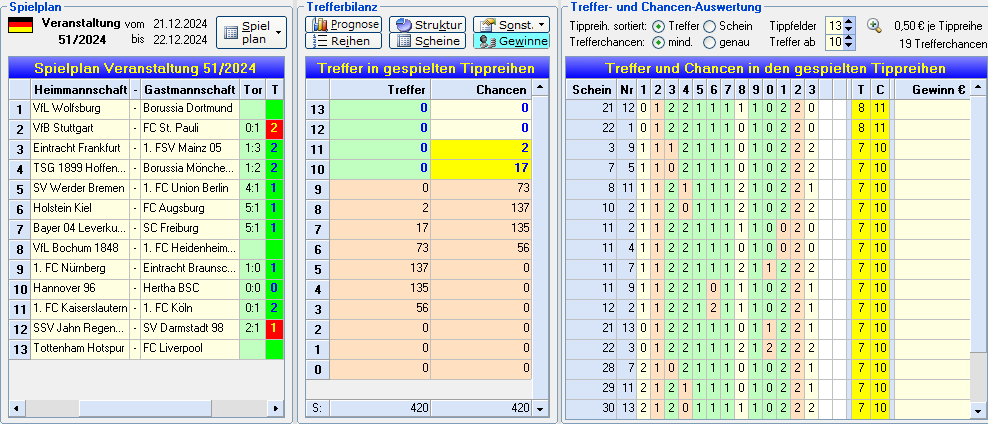
Task: Click the Gastmannschaft column header
Action: click(x=190, y=89)
